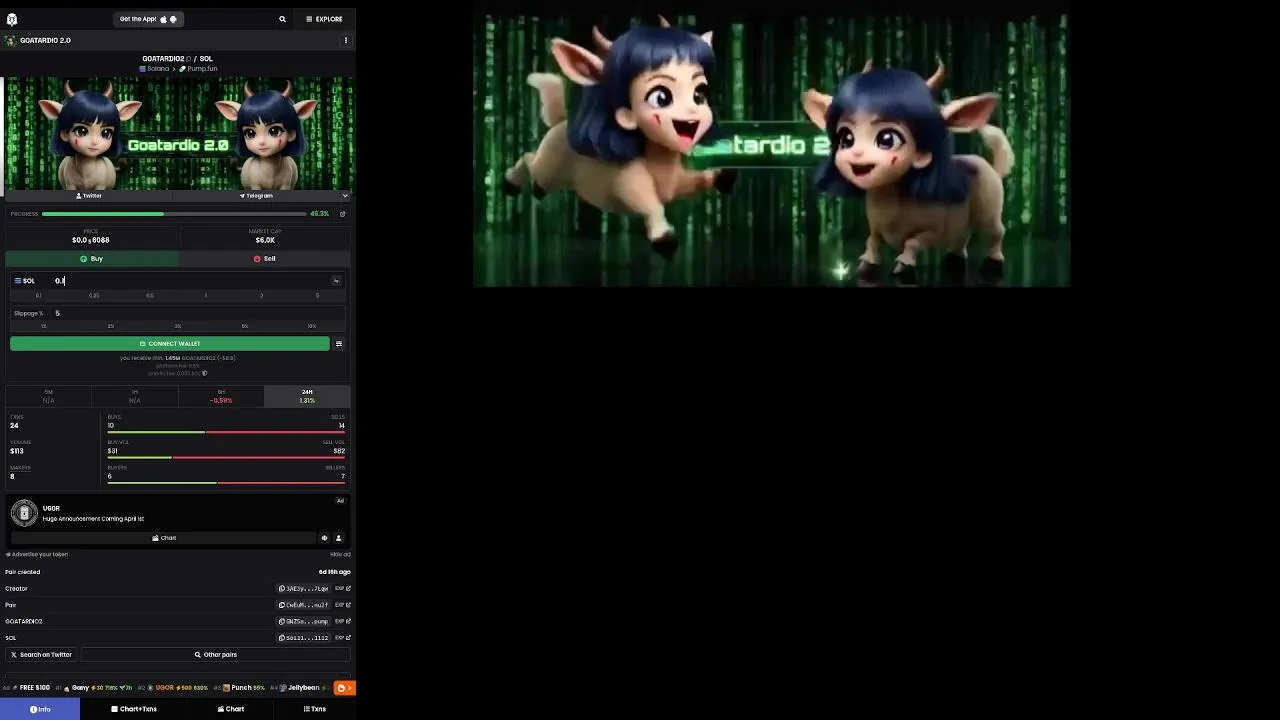Click the SOL amount input field
The height and width of the screenshot is (720, 1280).
[x=190, y=281]
